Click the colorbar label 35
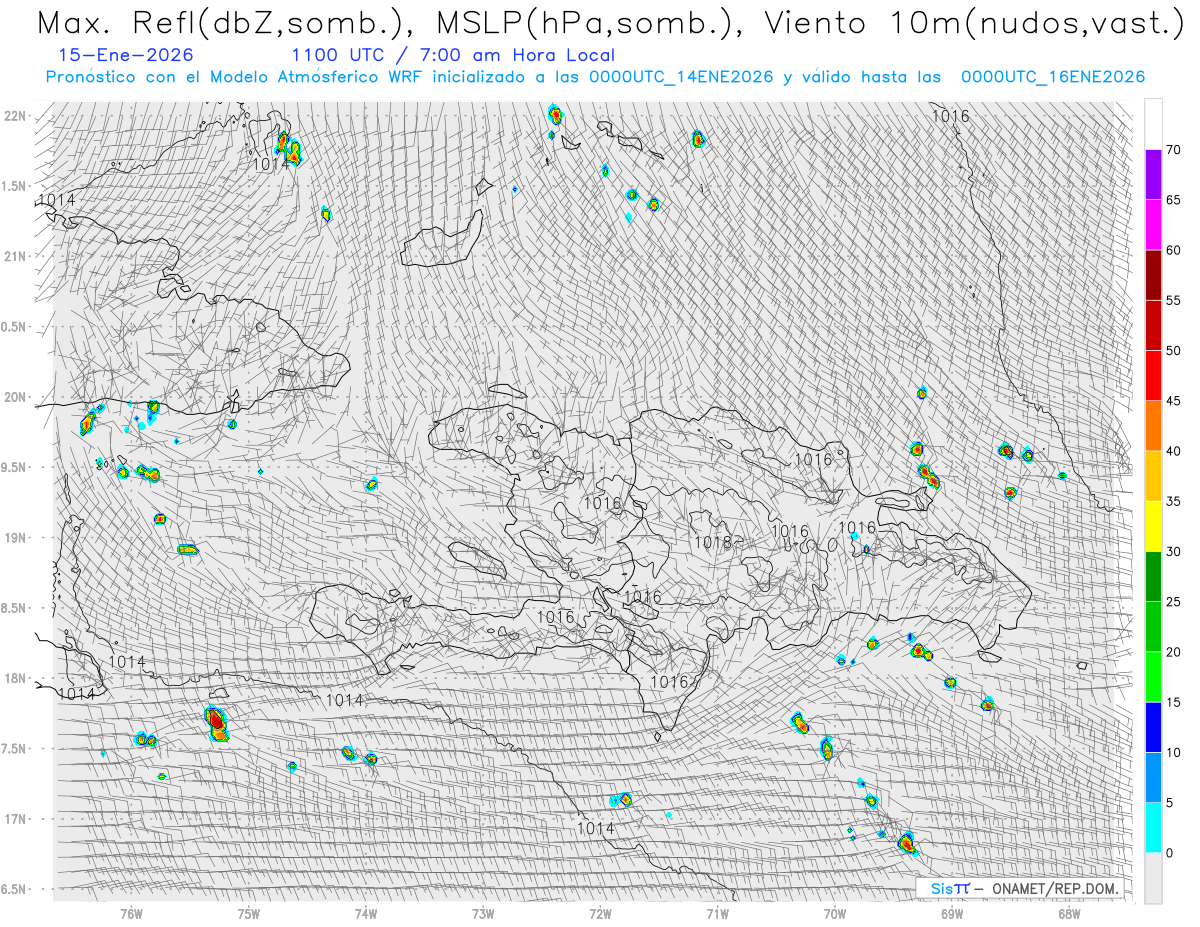The height and width of the screenshot is (927, 1200). (x=1173, y=501)
